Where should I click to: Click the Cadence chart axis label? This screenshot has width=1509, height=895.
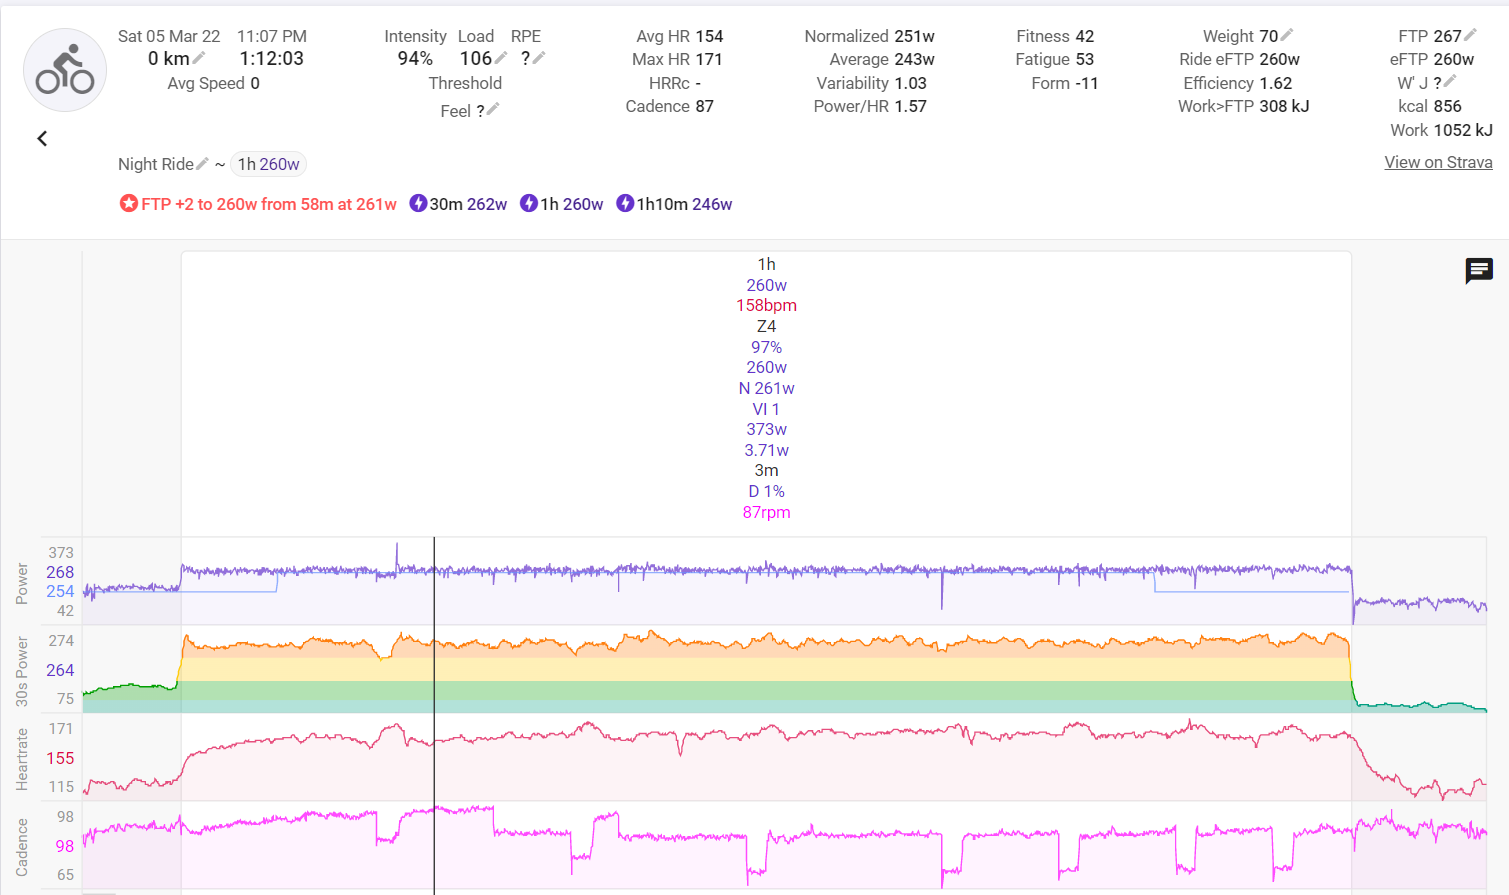[22, 847]
